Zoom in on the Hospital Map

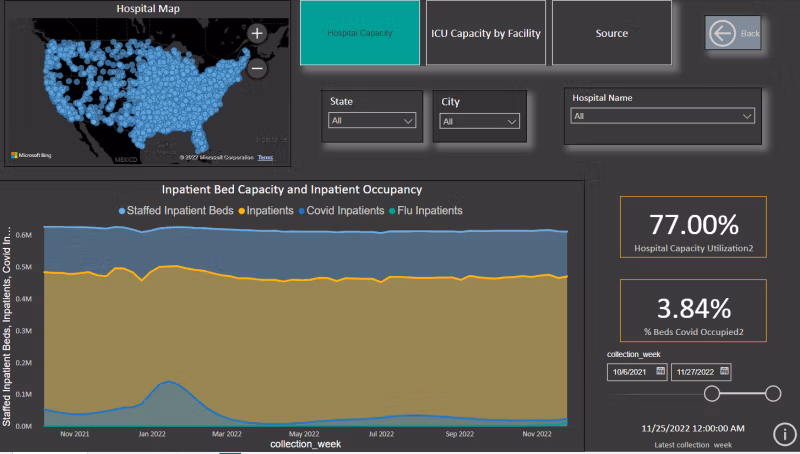[x=257, y=33]
